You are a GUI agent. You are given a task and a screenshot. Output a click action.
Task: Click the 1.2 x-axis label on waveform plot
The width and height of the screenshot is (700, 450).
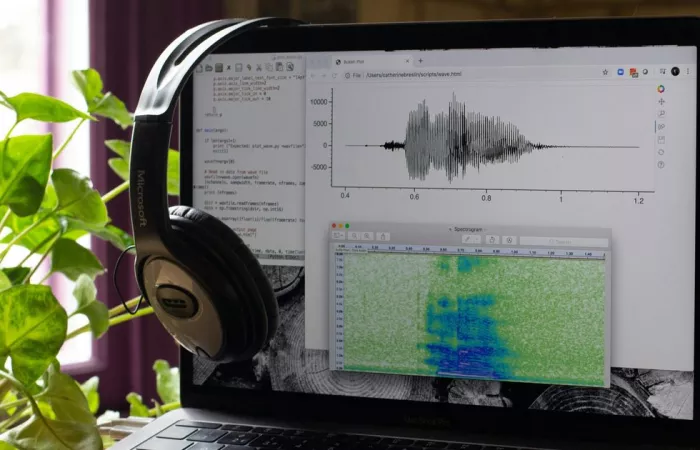pyautogui.click(x=639, y=201)
